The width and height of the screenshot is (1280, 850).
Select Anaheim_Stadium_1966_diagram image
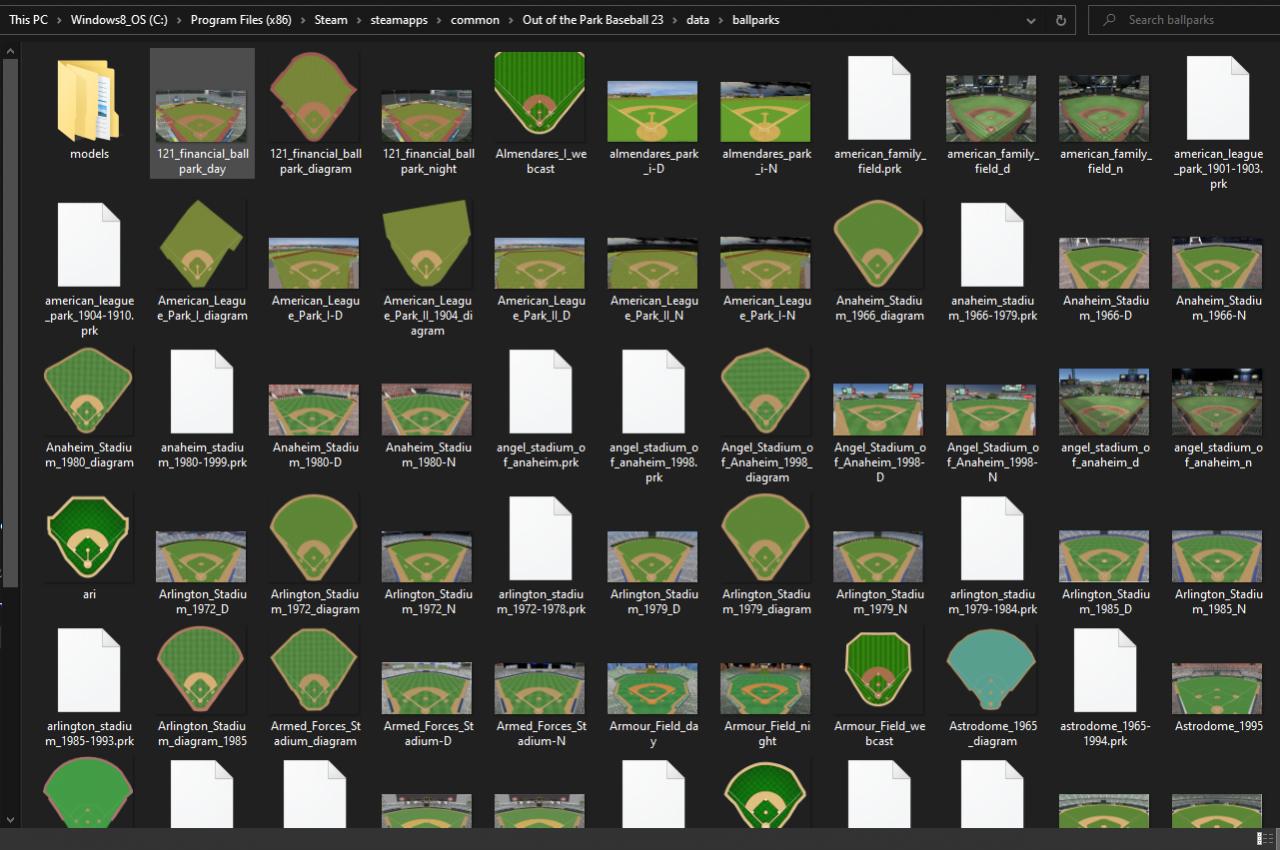click(x=879, y=260)
